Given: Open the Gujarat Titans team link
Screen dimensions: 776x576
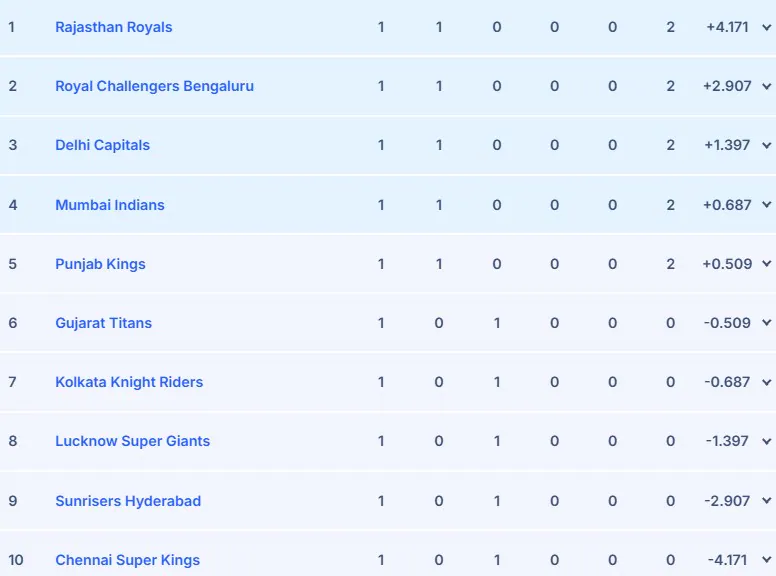Looking at the screenshot, I should 103,323.
